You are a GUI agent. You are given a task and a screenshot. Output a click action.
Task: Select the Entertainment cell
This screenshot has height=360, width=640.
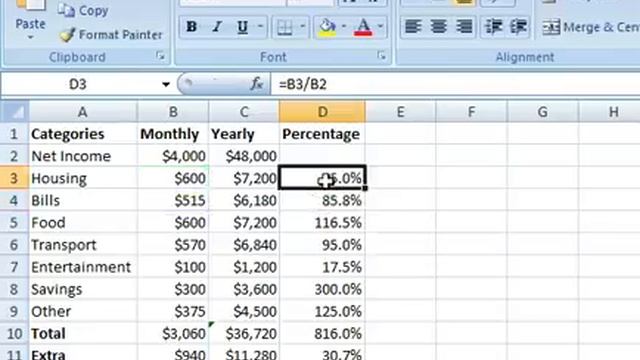tap(83, 267)
